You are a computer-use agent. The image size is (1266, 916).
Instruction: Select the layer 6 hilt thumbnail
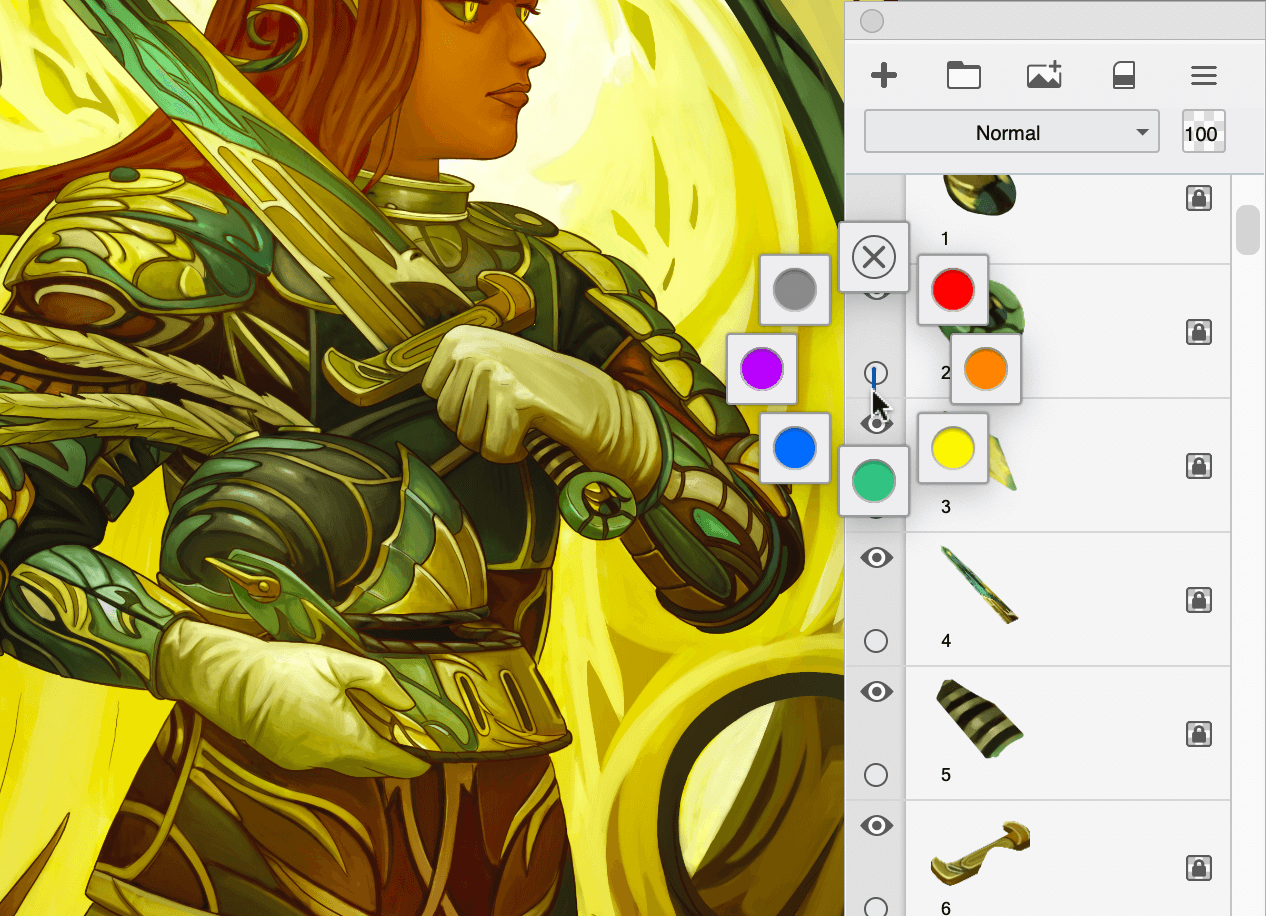point(980,853)
